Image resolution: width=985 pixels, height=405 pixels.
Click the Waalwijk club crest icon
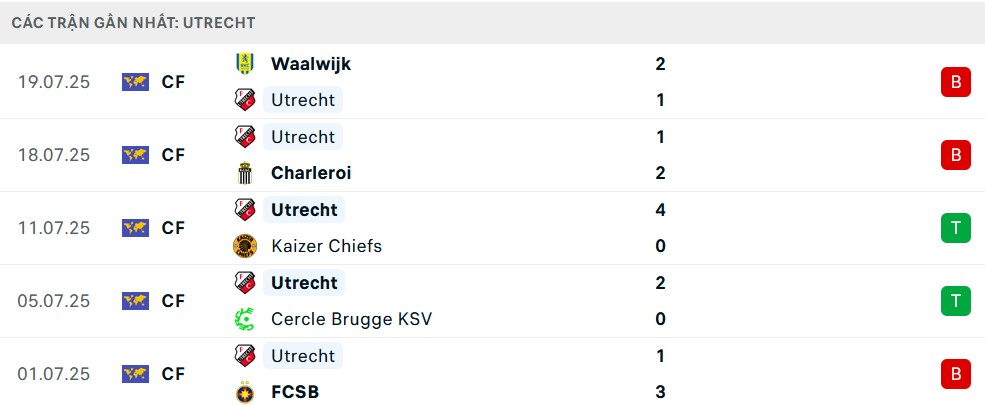click(x=244, y=63)
